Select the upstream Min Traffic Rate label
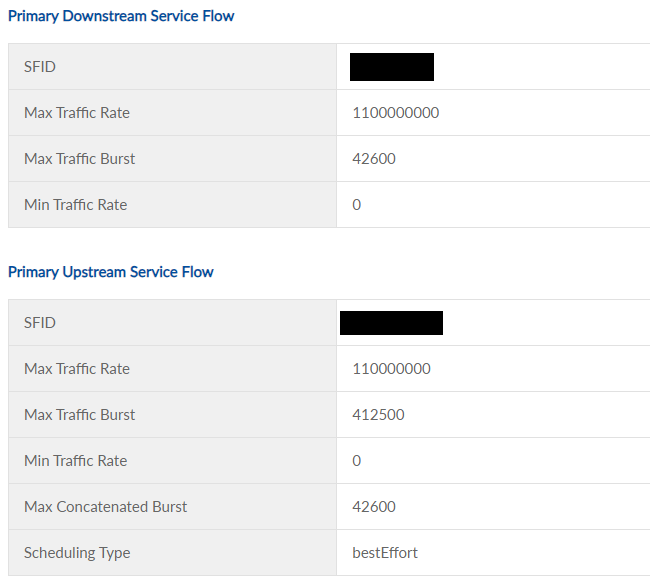 coord(76,461)
